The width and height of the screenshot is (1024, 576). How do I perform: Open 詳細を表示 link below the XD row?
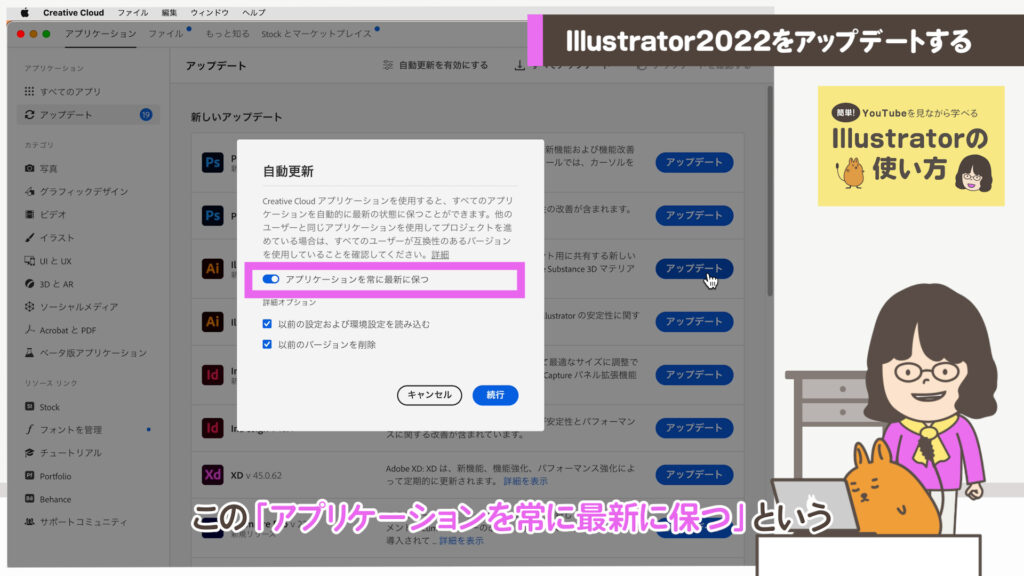pos(461,541)
